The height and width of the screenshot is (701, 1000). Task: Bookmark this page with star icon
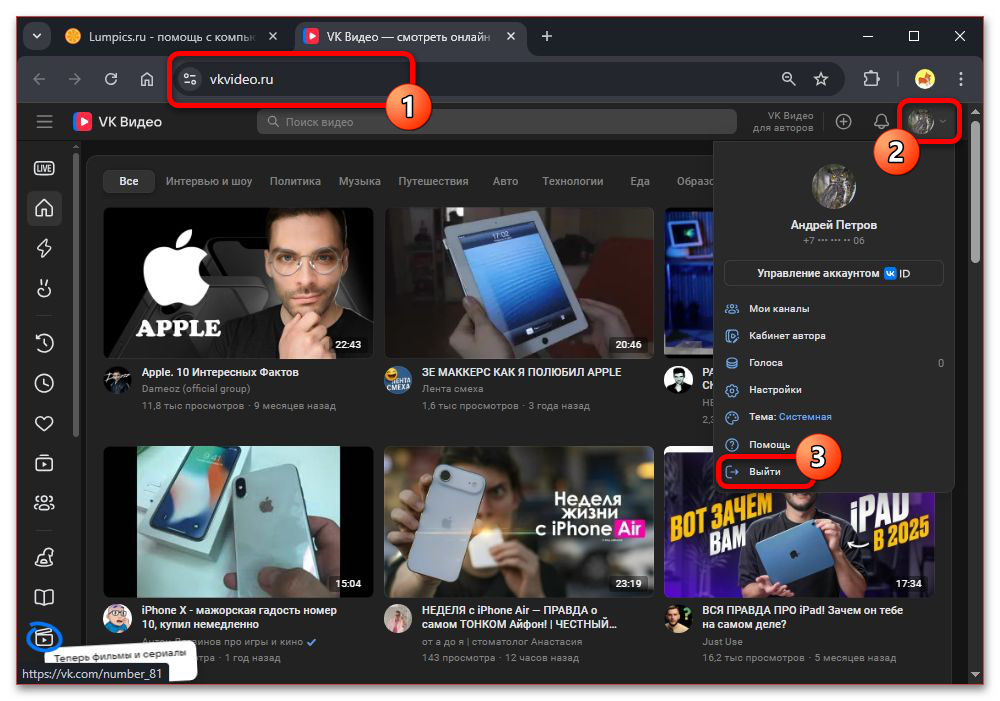[821, 79]
